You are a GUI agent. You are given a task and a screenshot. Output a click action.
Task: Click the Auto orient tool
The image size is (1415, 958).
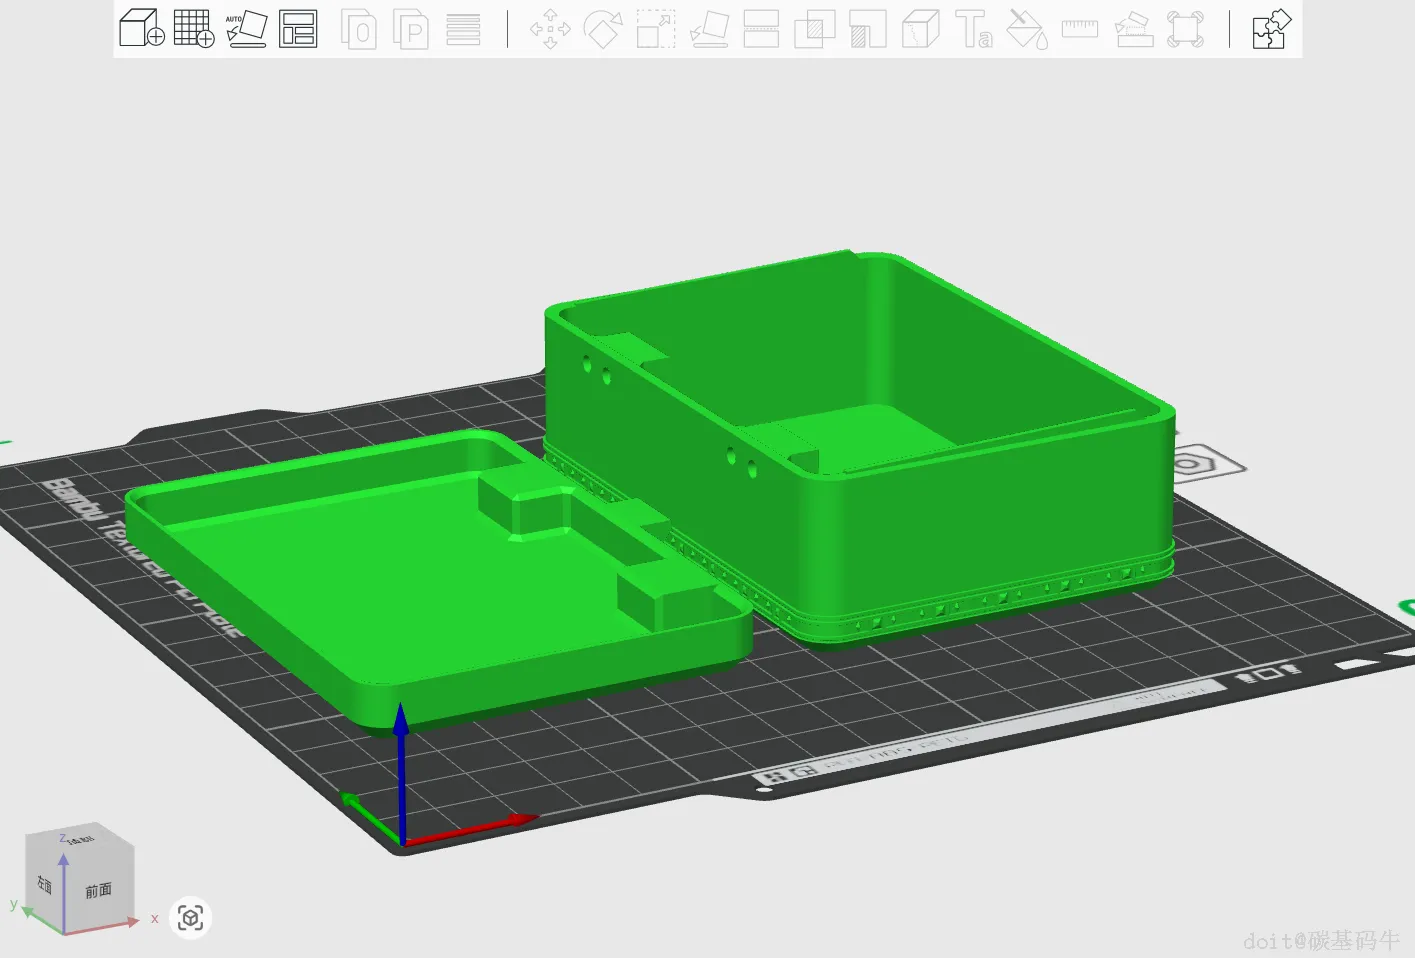[246, 28]
